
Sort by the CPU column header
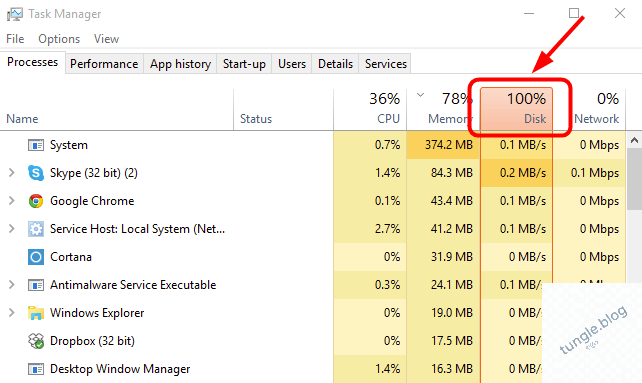pyautogui.click(x=370, y=110)
